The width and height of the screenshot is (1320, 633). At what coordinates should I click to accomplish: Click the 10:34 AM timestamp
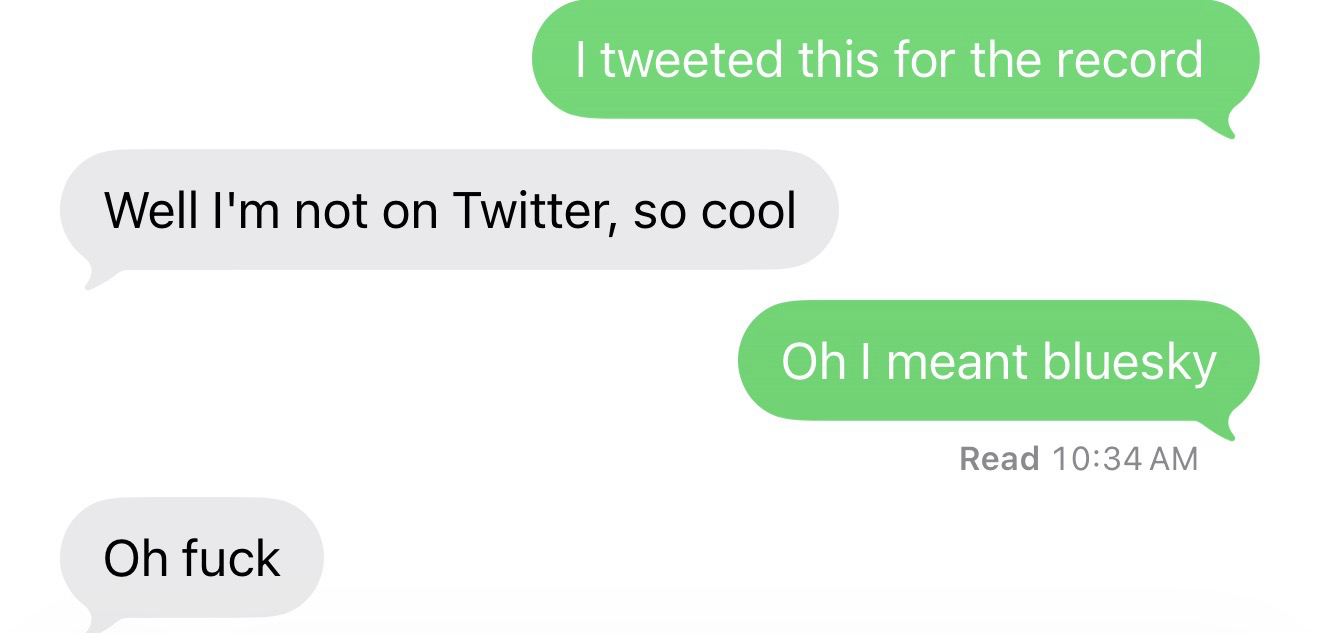(1124, 458)
